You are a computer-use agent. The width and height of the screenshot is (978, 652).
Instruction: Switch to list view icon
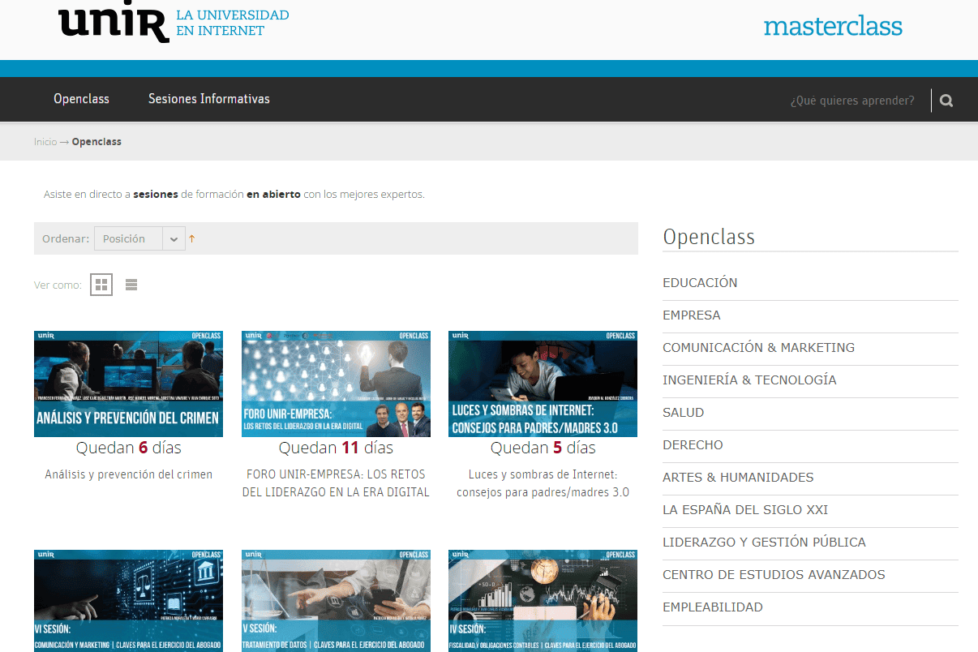131,285
